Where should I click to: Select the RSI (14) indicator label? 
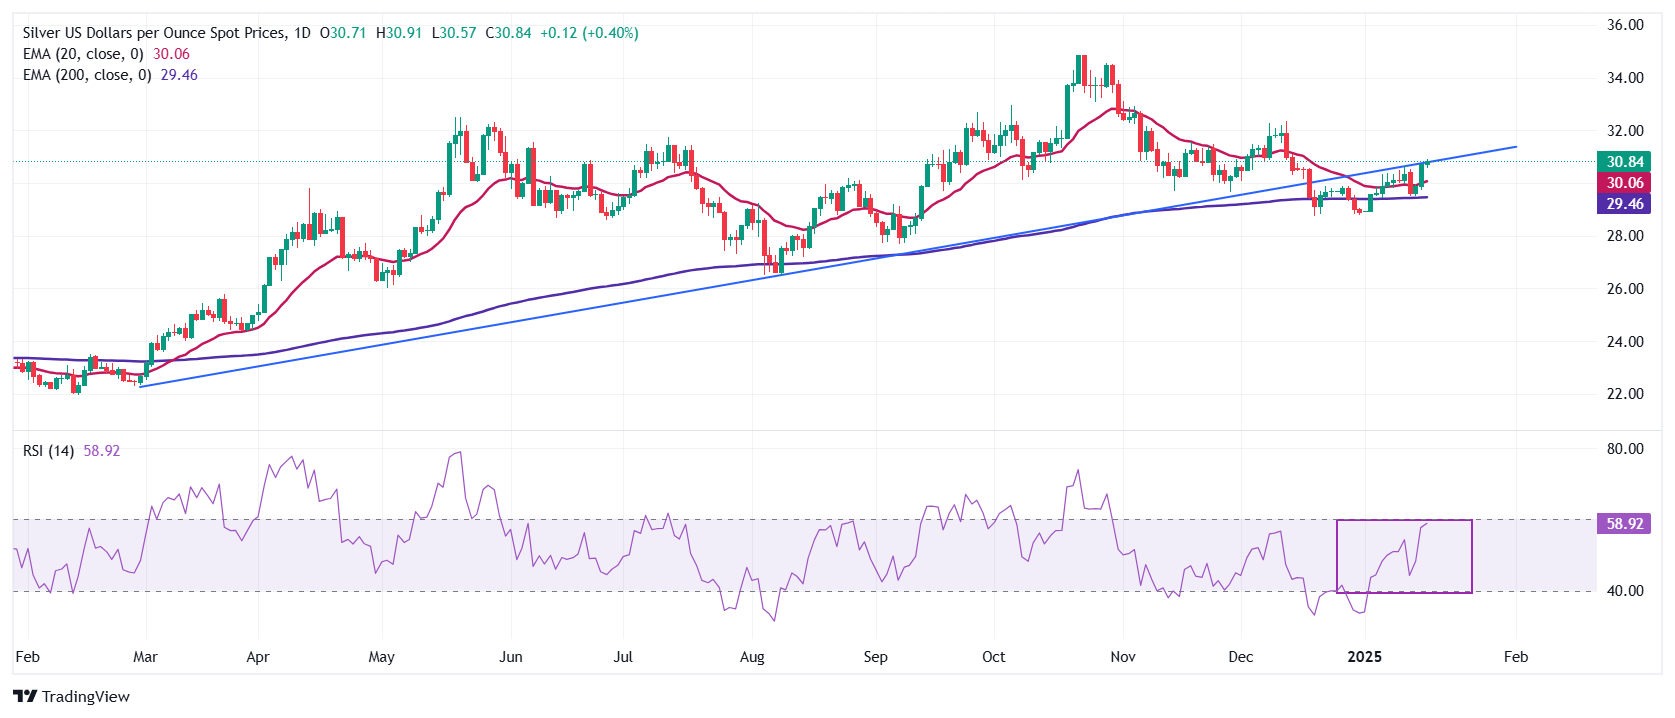(48, 451)
